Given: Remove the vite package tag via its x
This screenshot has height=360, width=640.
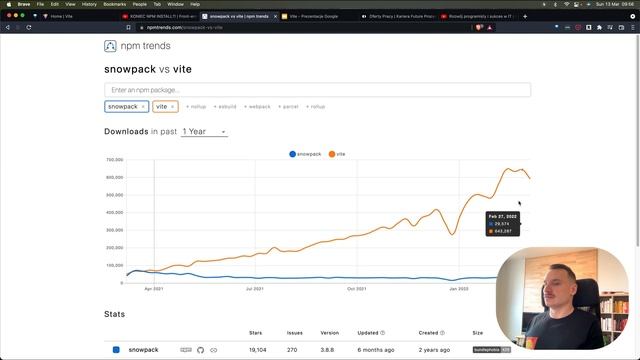Looking at the screenshot, I should [173, 107].
